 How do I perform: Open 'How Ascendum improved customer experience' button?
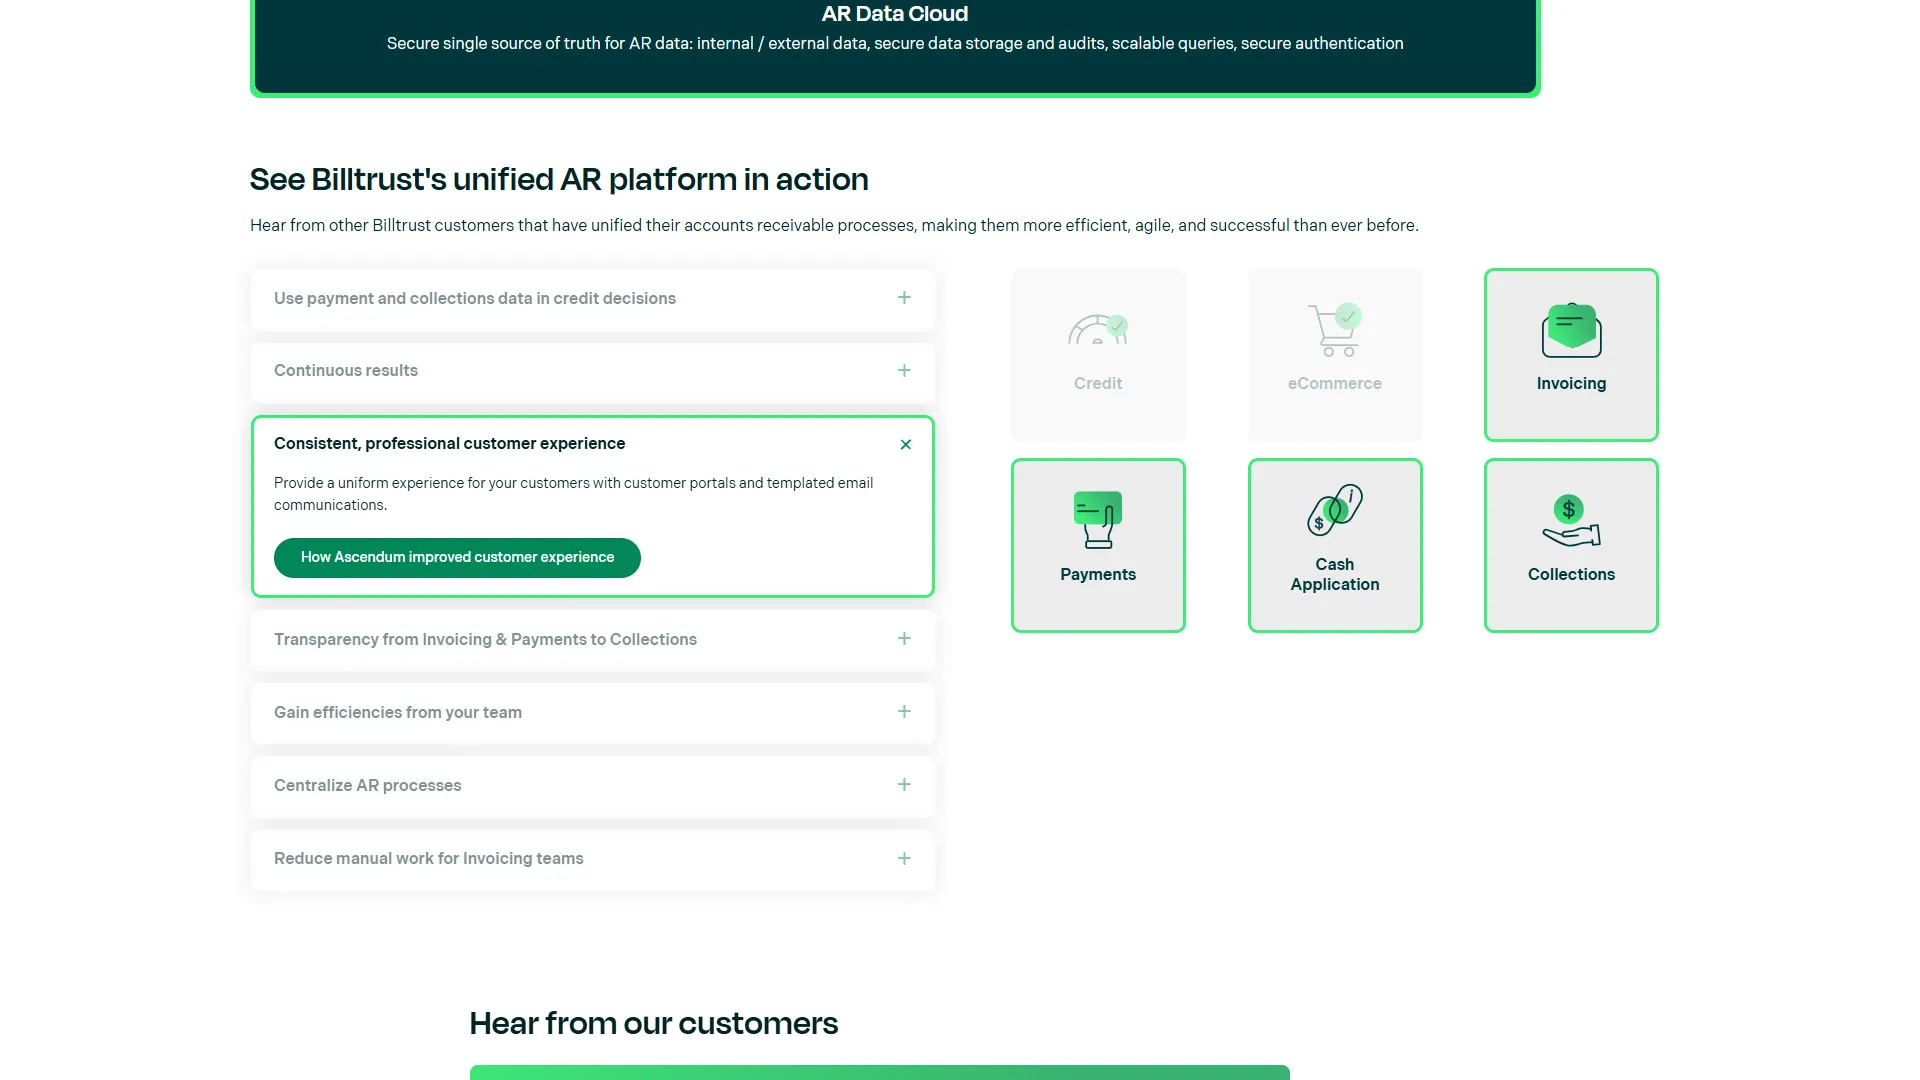(457, 558)
